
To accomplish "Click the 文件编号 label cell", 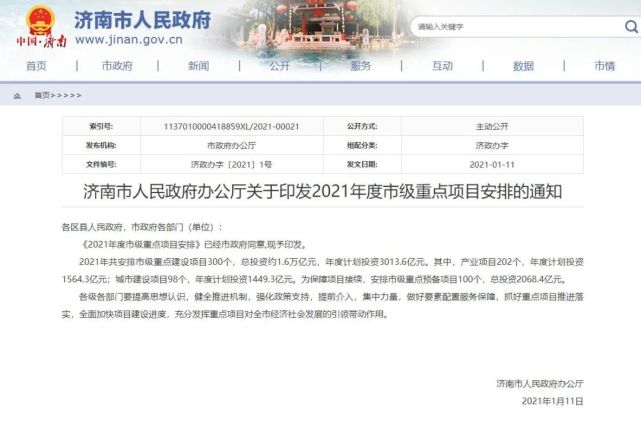I will pos(101,164).
